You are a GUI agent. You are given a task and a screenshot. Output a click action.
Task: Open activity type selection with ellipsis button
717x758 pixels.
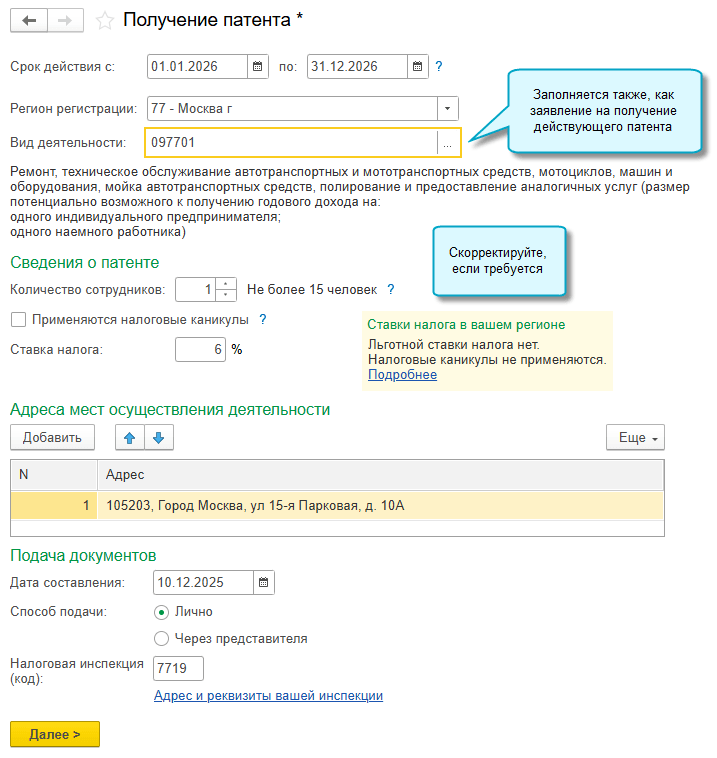pos(447,143)
